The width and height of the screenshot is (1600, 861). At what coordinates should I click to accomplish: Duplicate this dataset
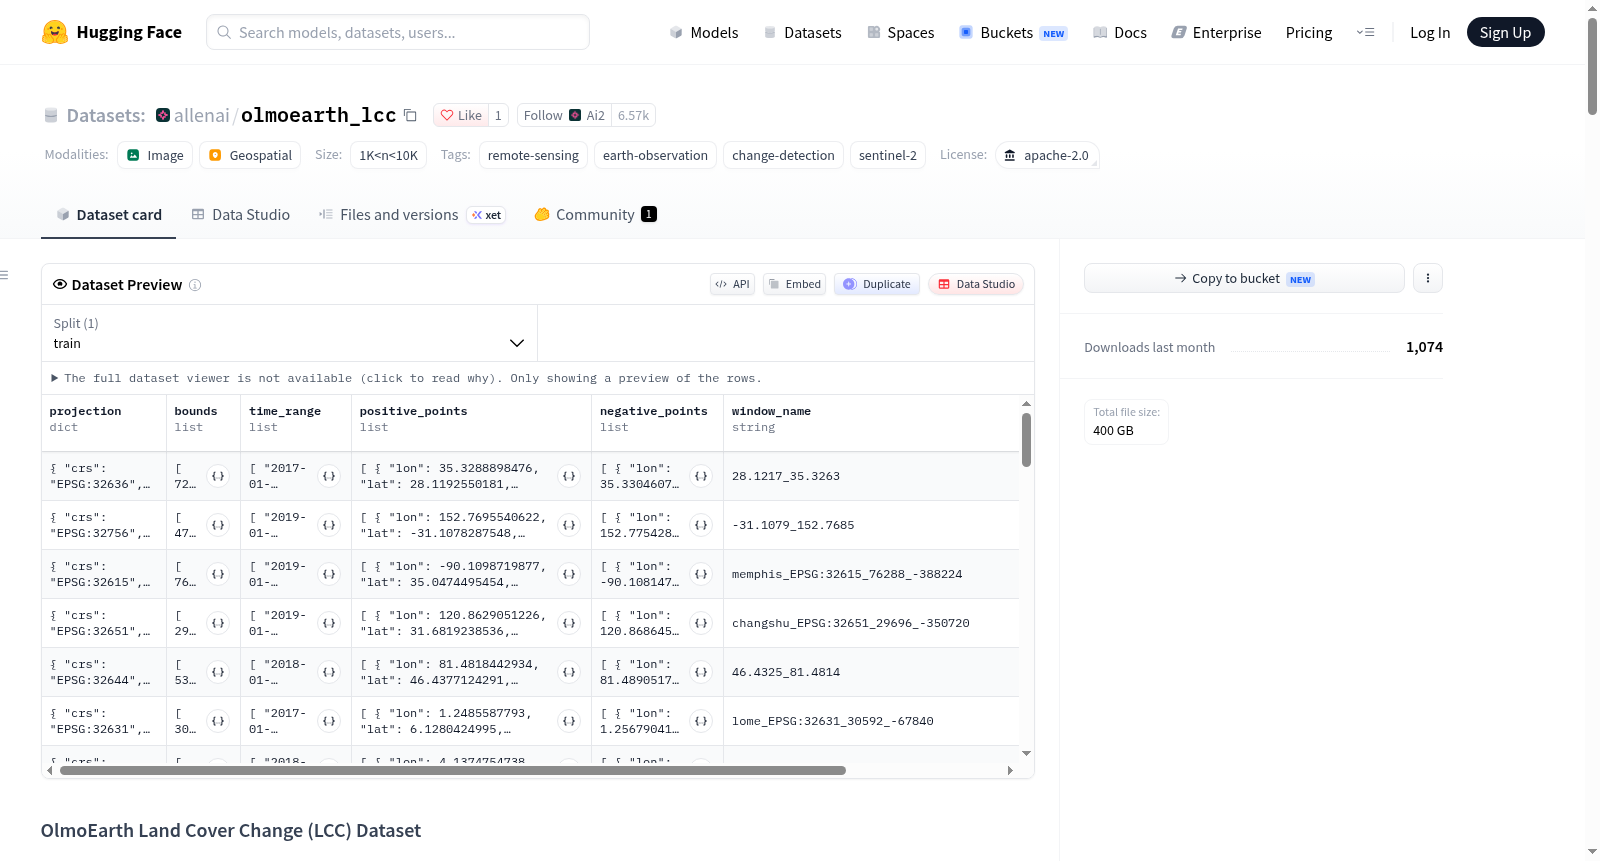(877, 284)
